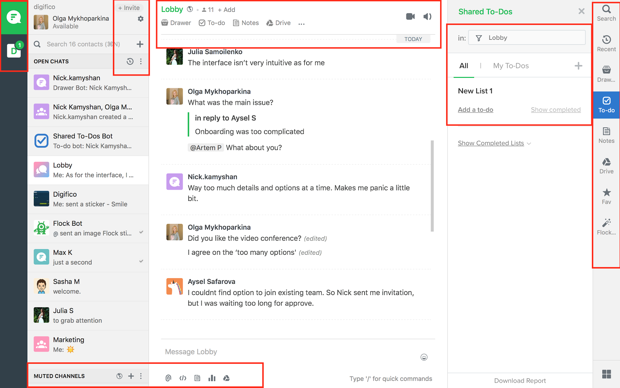Attach a file with paperclip icon
The height and width of the screenshot is (388, 620).
point(168,378)
